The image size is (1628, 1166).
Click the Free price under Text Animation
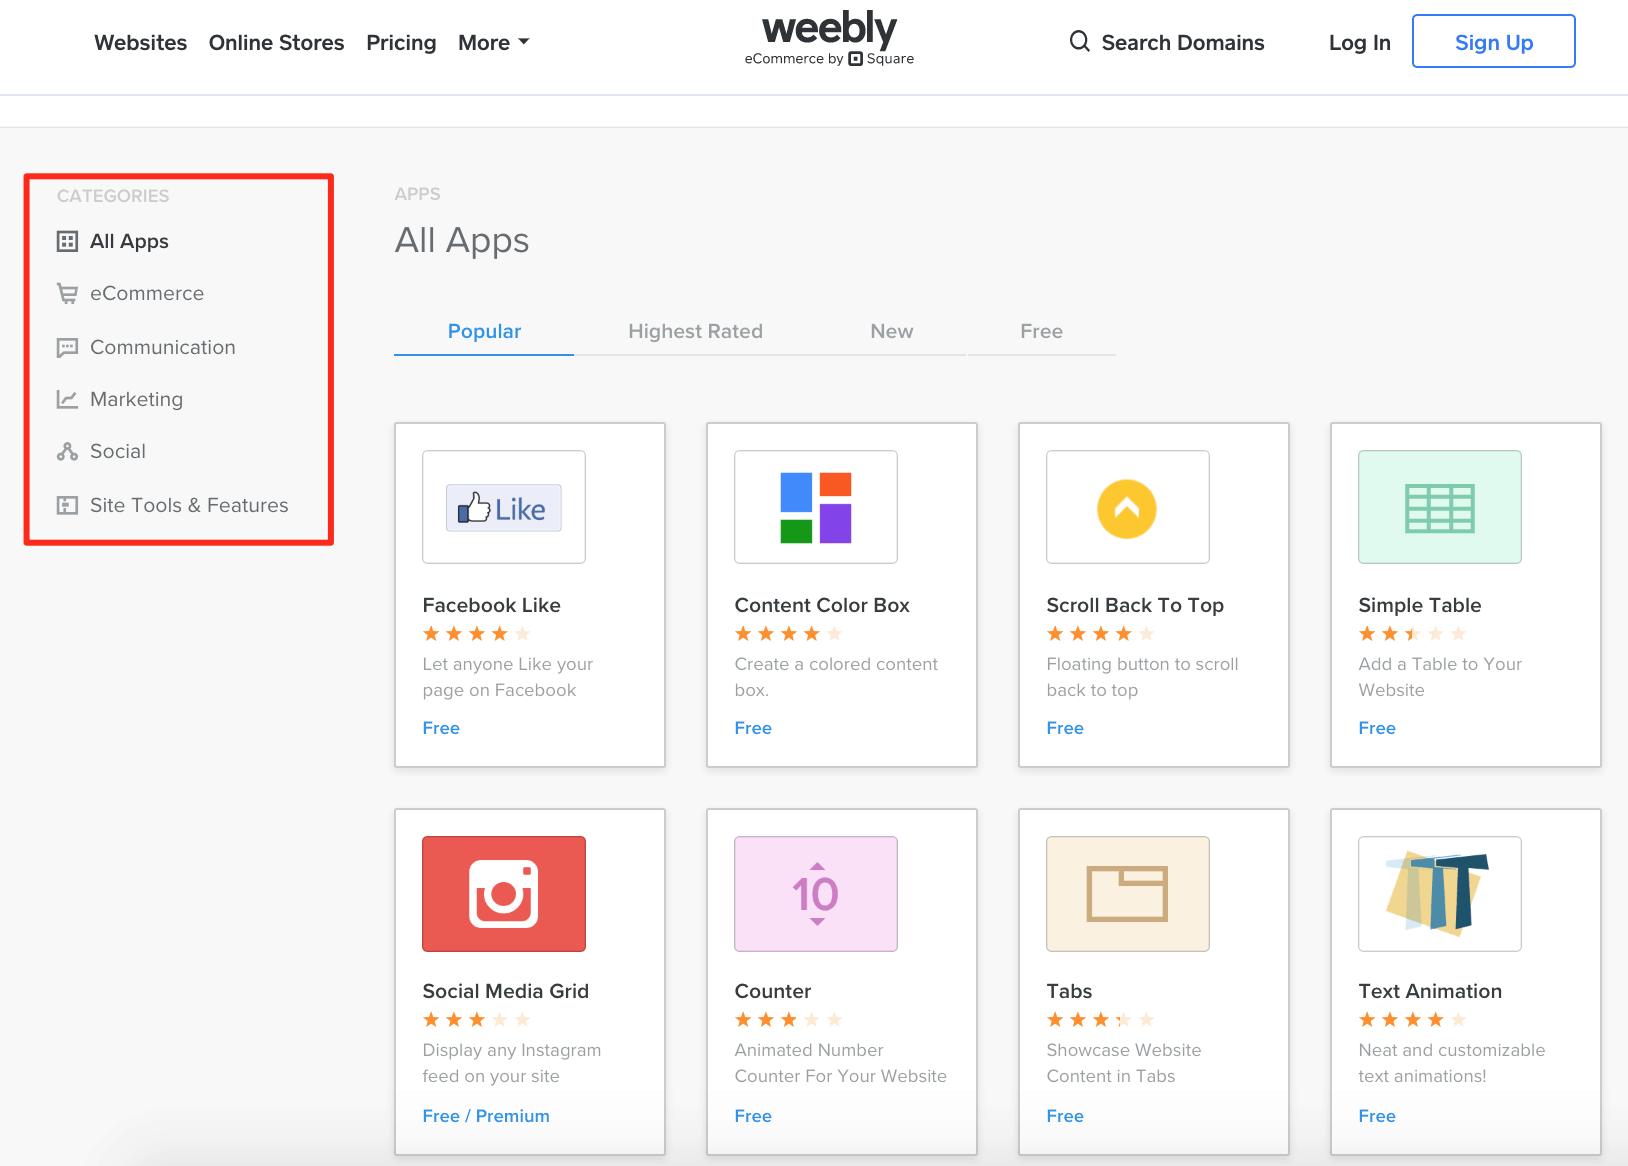(1377, 1116)
